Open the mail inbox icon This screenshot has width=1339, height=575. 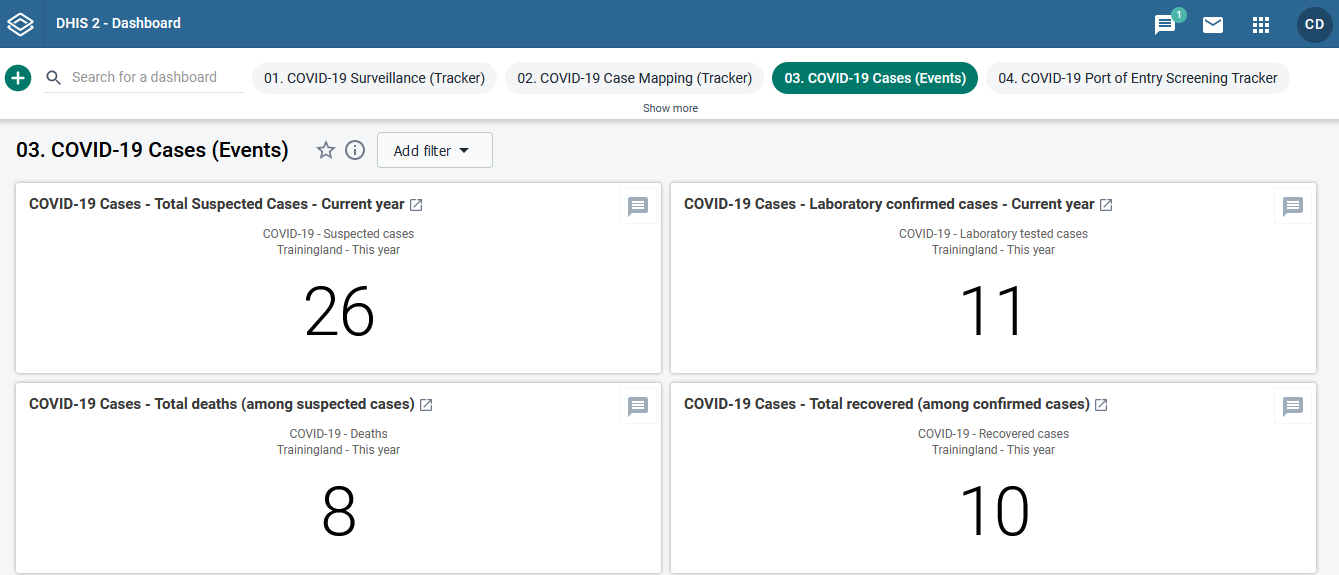click(x=1213, y=25)
